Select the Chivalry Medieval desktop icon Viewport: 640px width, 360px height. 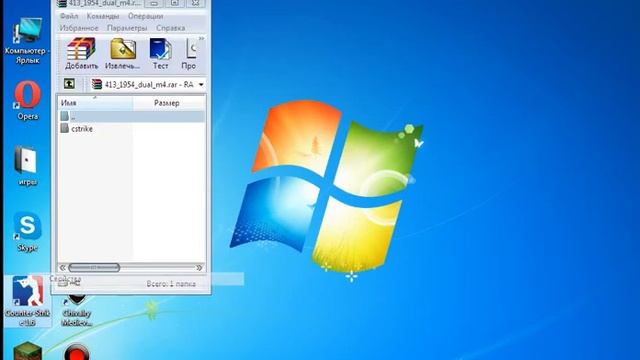click(x=76, y=310)
